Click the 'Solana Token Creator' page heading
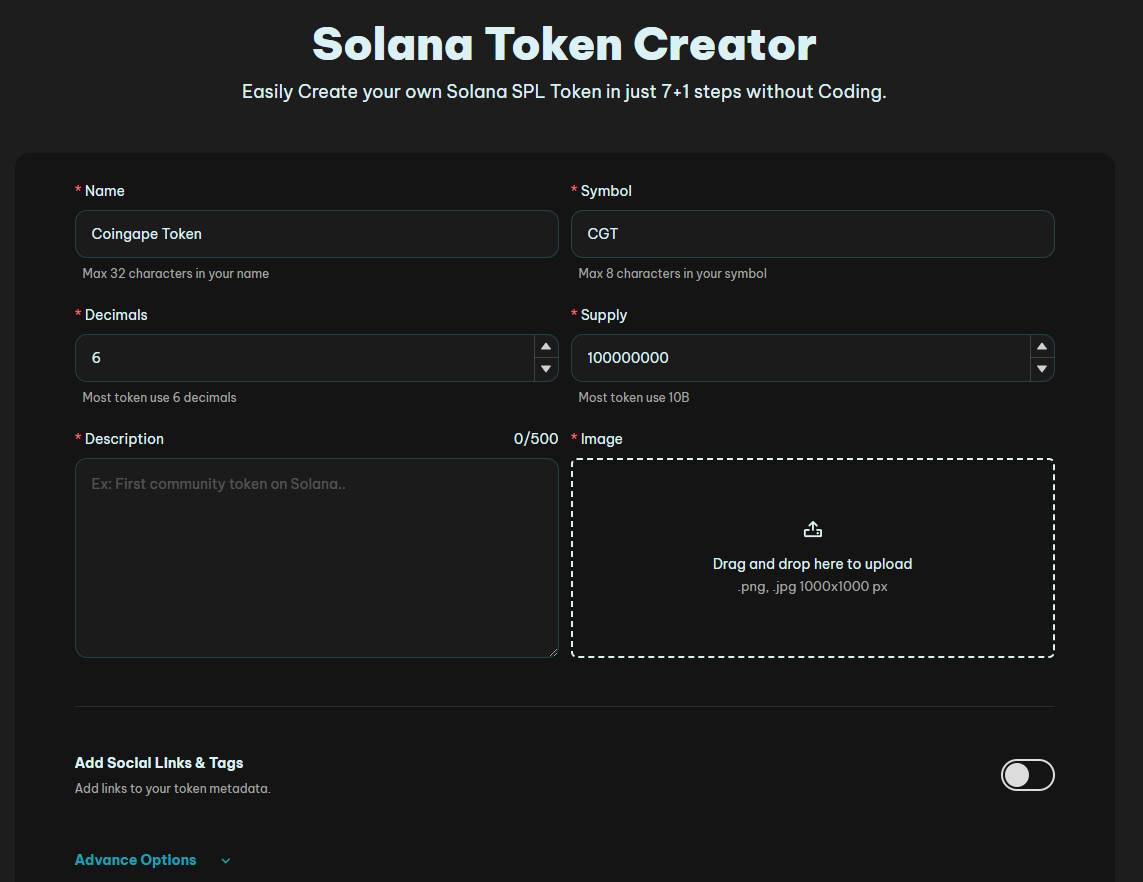Image resolution: width=1143 pixels, height=882 pixels. point(564,45)
